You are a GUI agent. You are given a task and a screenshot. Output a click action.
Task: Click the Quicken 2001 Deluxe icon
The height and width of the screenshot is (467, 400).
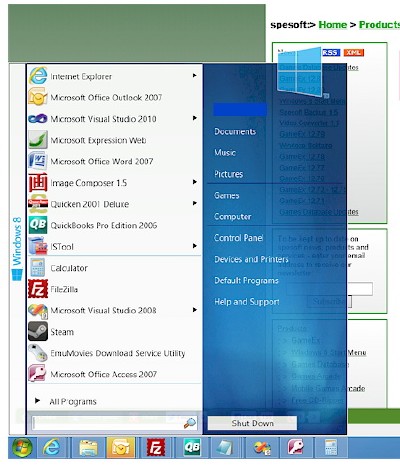[x=38, y=204]
